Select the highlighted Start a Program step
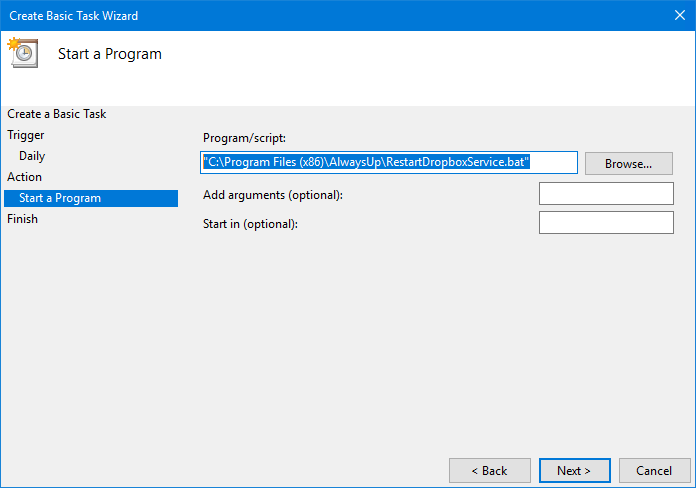This screenshot has height=488, width=696. pyautogui.click(x=60, y=198)
